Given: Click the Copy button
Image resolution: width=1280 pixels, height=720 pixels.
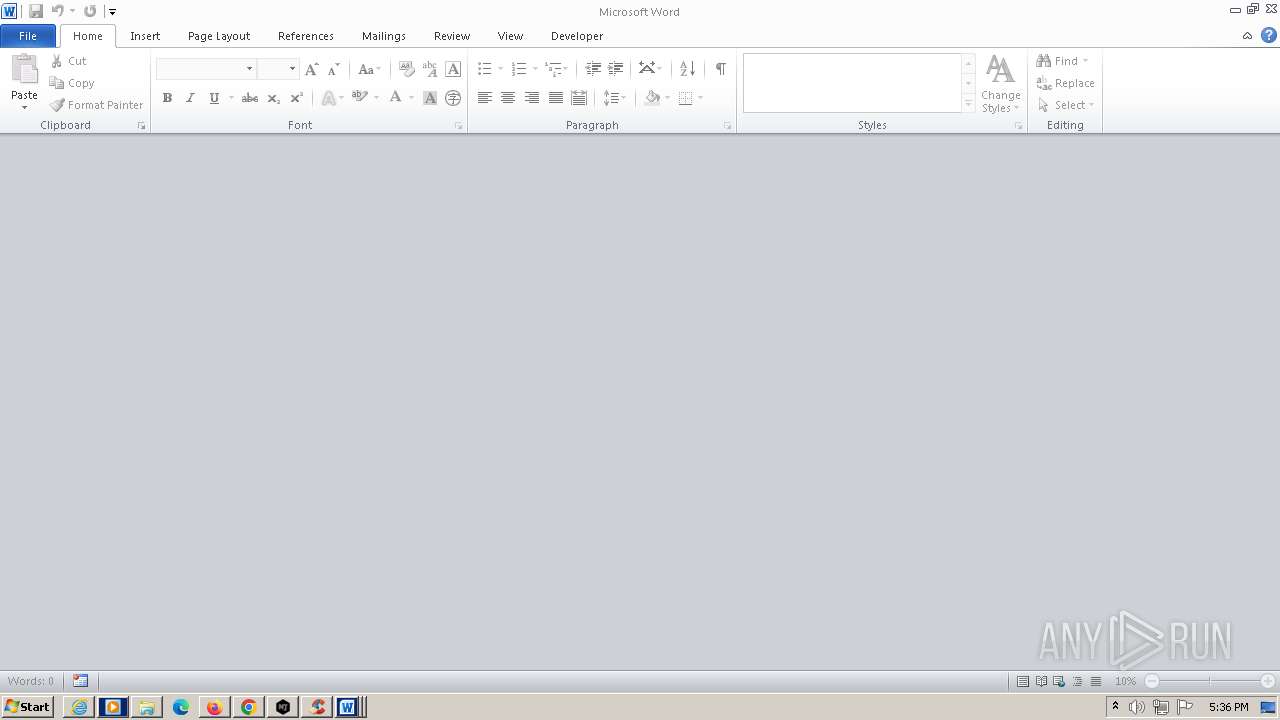Looking at the screenshot, I should point(72,83).
